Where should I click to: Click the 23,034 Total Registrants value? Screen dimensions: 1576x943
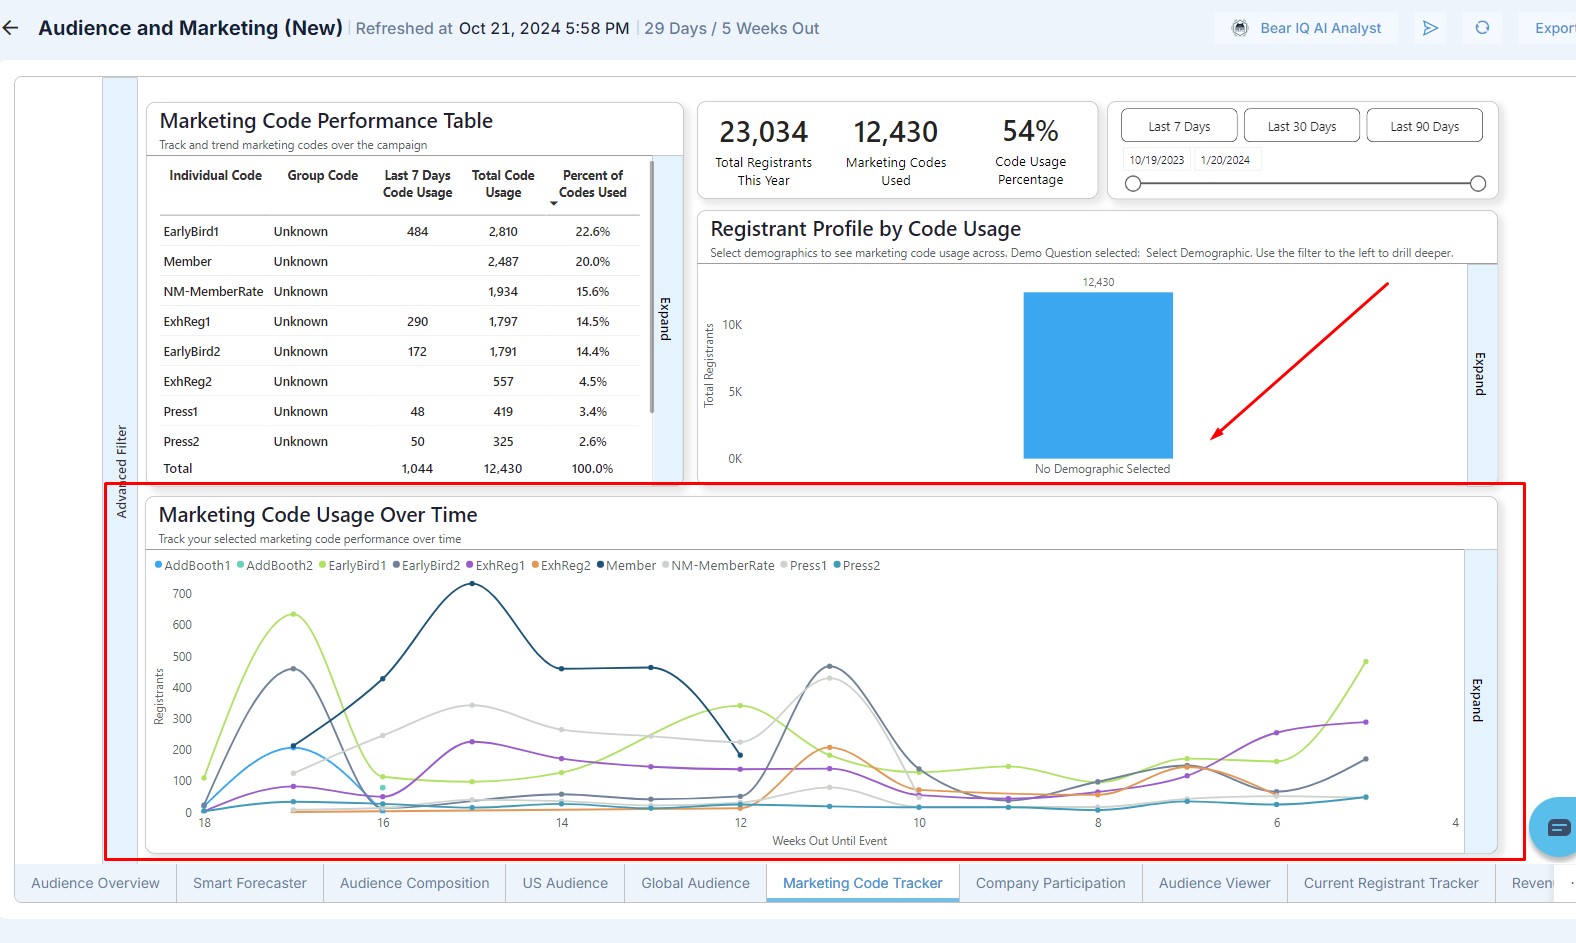coord(763,132)
